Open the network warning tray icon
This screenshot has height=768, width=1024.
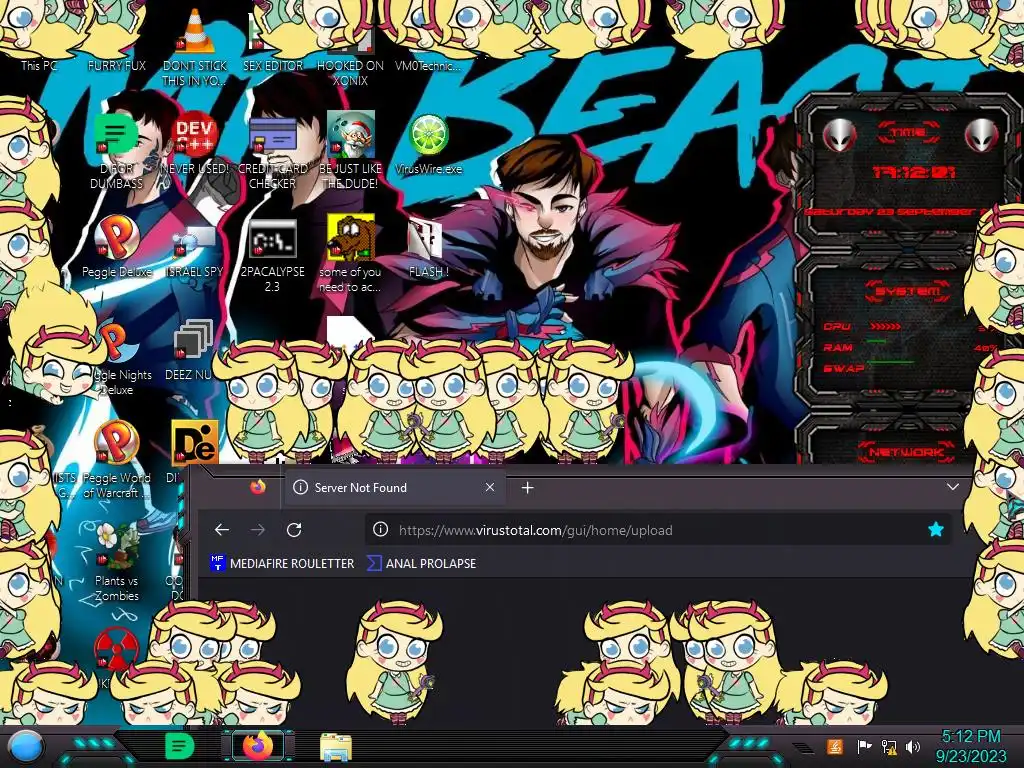pos(889,746)
